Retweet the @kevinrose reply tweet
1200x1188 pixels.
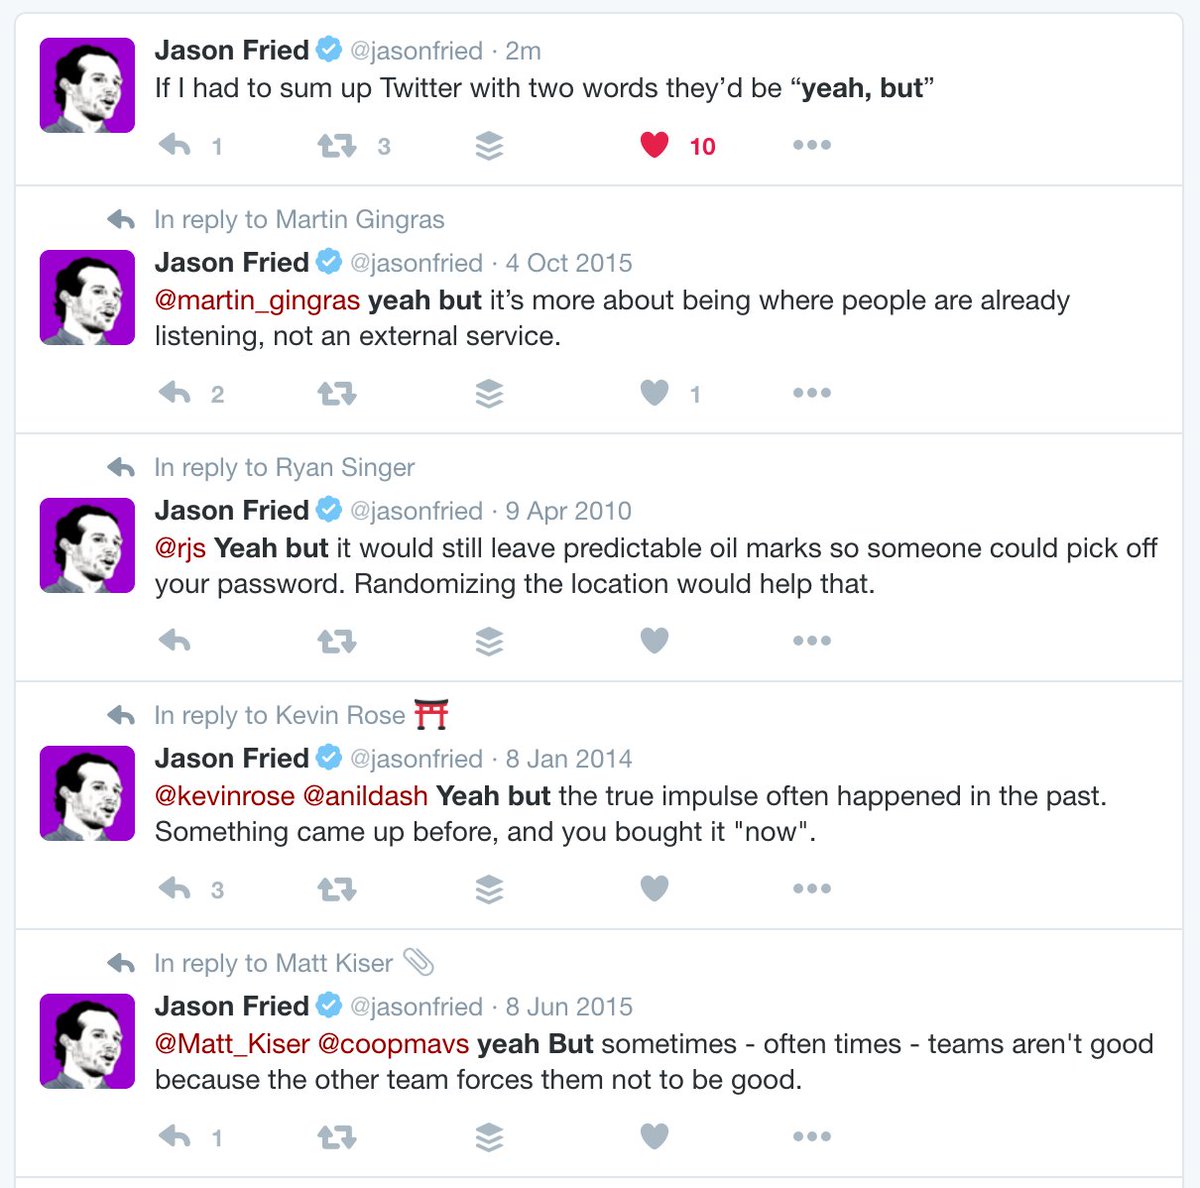click(337, 889)
